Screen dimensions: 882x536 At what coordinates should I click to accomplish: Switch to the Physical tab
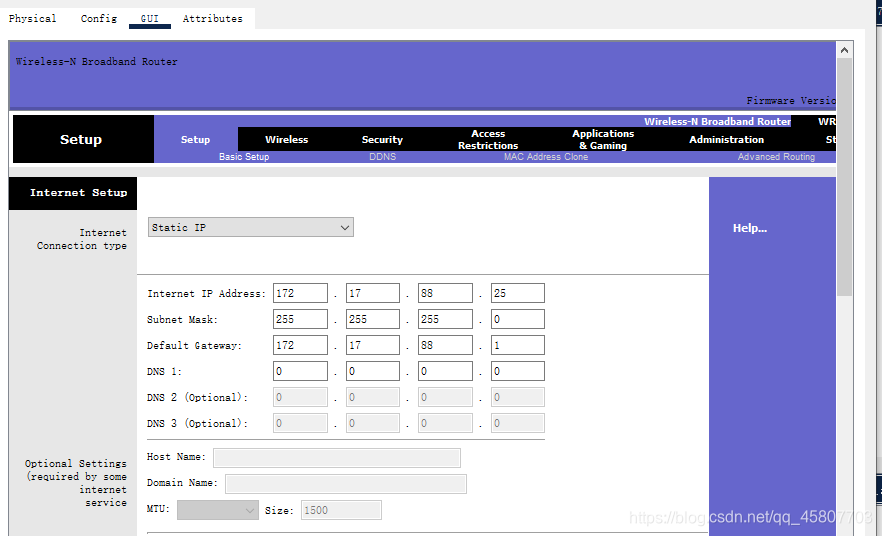click(x=33, y=19)
